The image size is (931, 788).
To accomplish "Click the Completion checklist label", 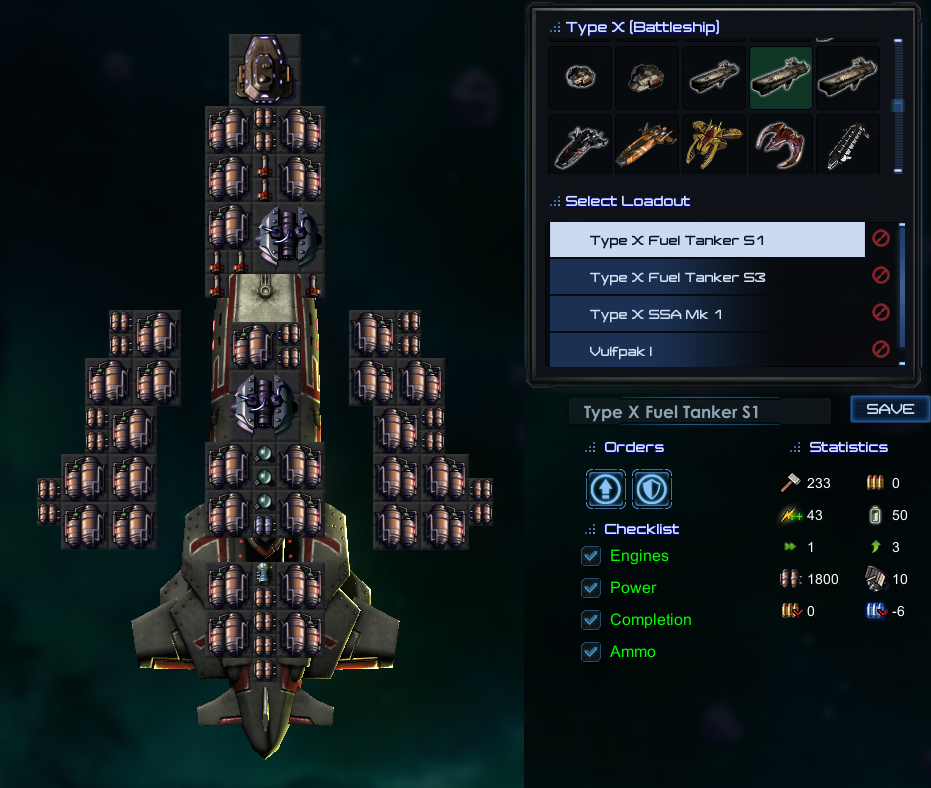I will [x=650, y=620].
